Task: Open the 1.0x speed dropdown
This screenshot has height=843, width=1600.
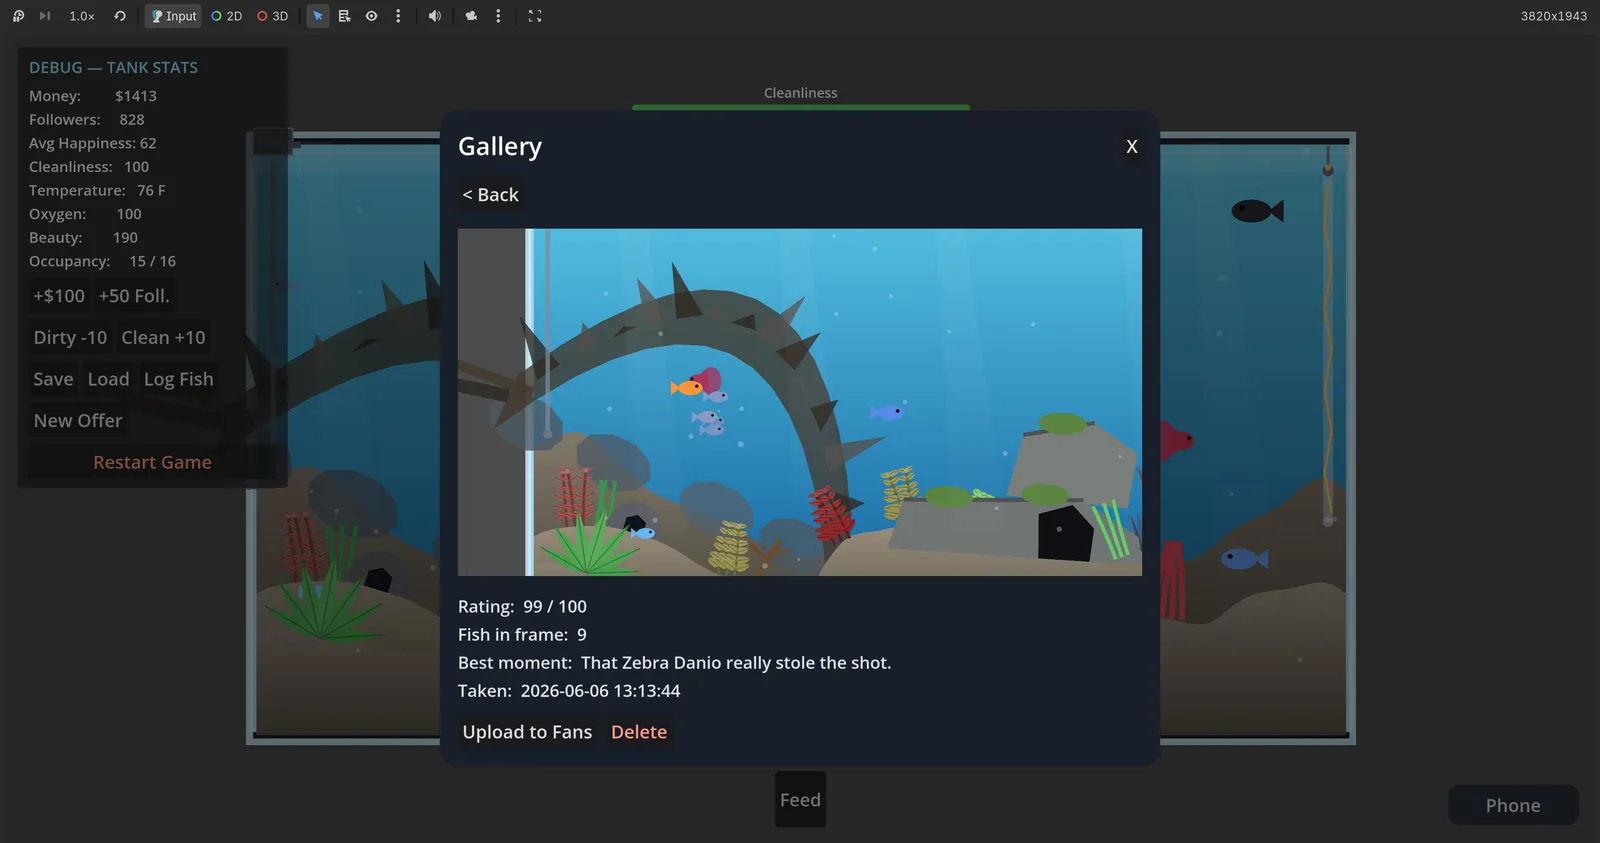Action: click(x=82, y=16)
